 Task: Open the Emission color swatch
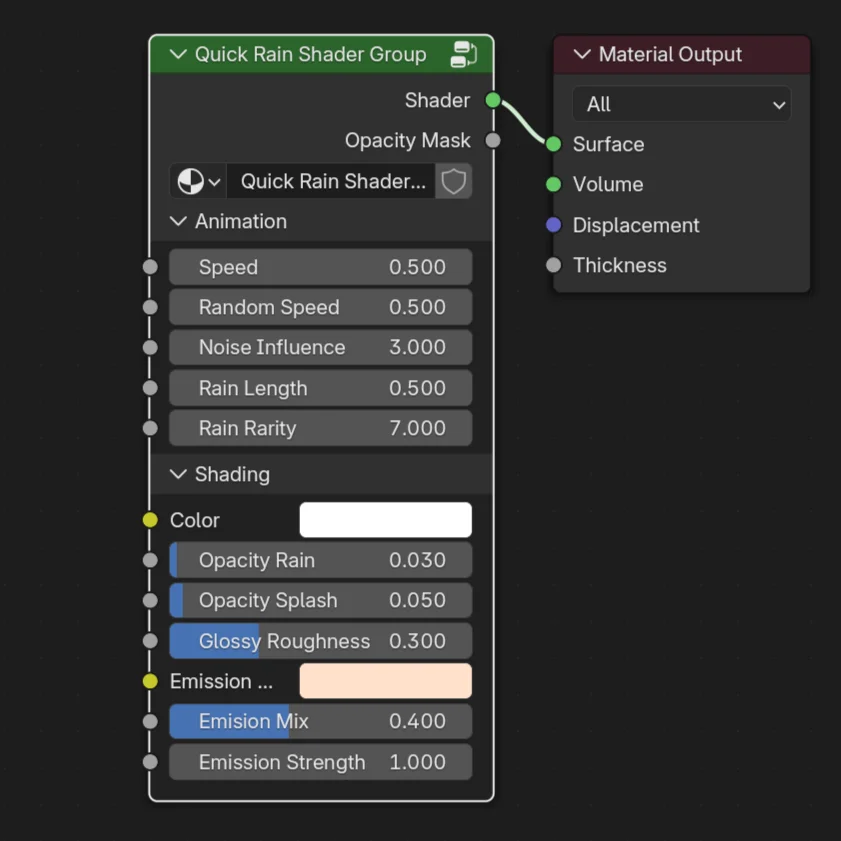[x=385, y=681]
